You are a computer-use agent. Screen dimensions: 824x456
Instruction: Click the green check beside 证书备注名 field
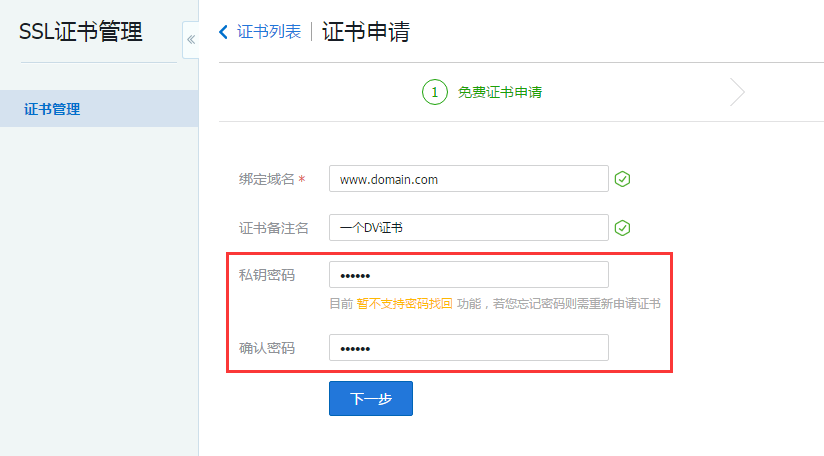pos(622,228)
